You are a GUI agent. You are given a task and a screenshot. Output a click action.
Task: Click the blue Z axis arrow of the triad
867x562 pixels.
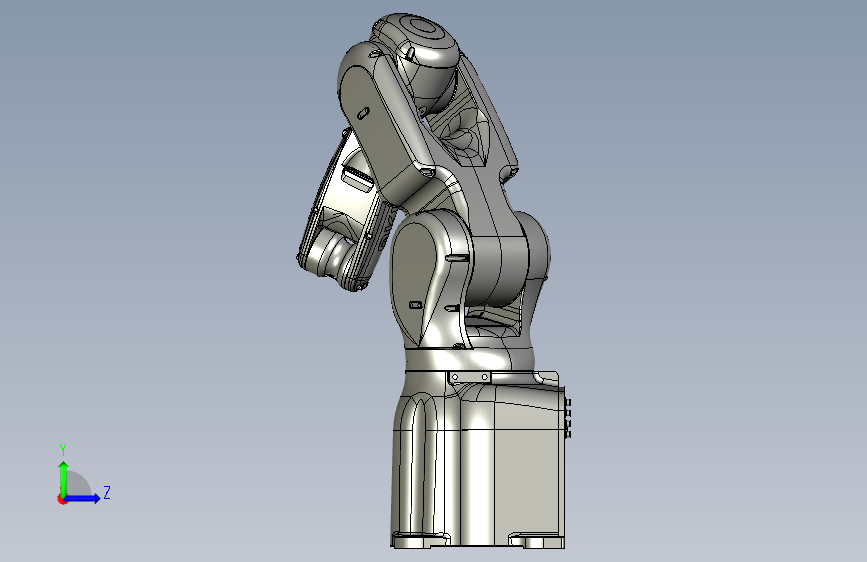pos(82,498)
